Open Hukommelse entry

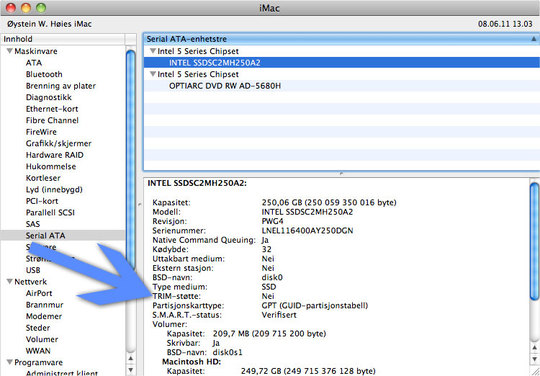point(51,167)
